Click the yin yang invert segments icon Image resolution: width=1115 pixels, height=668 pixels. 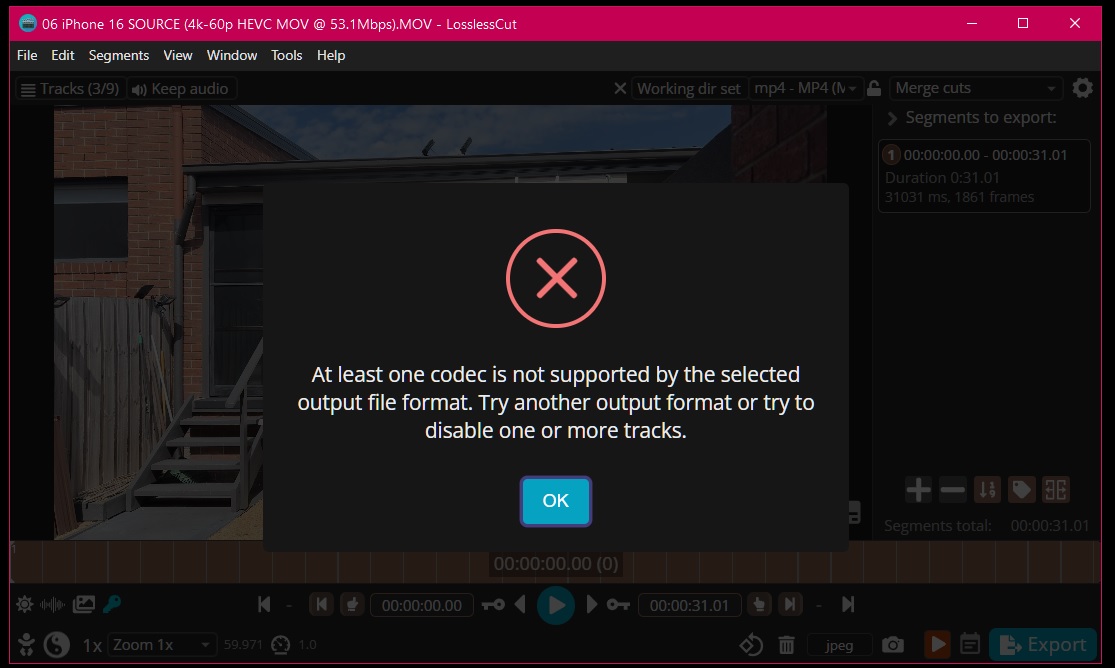[x=56, y=645]
